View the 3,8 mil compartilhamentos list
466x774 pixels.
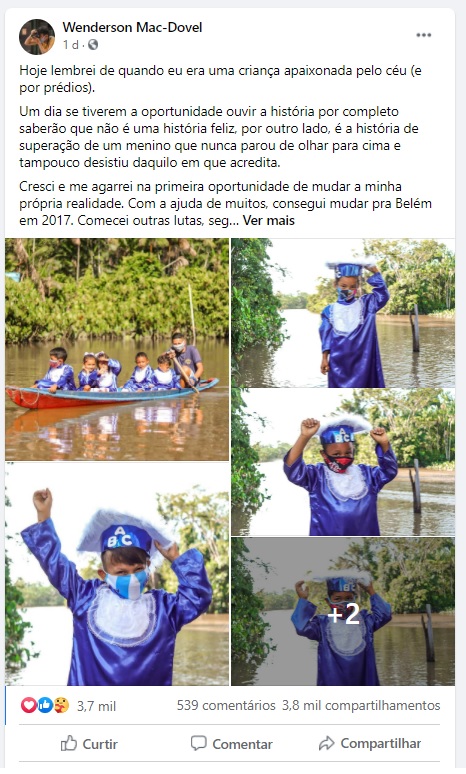(x=361, y=705)
